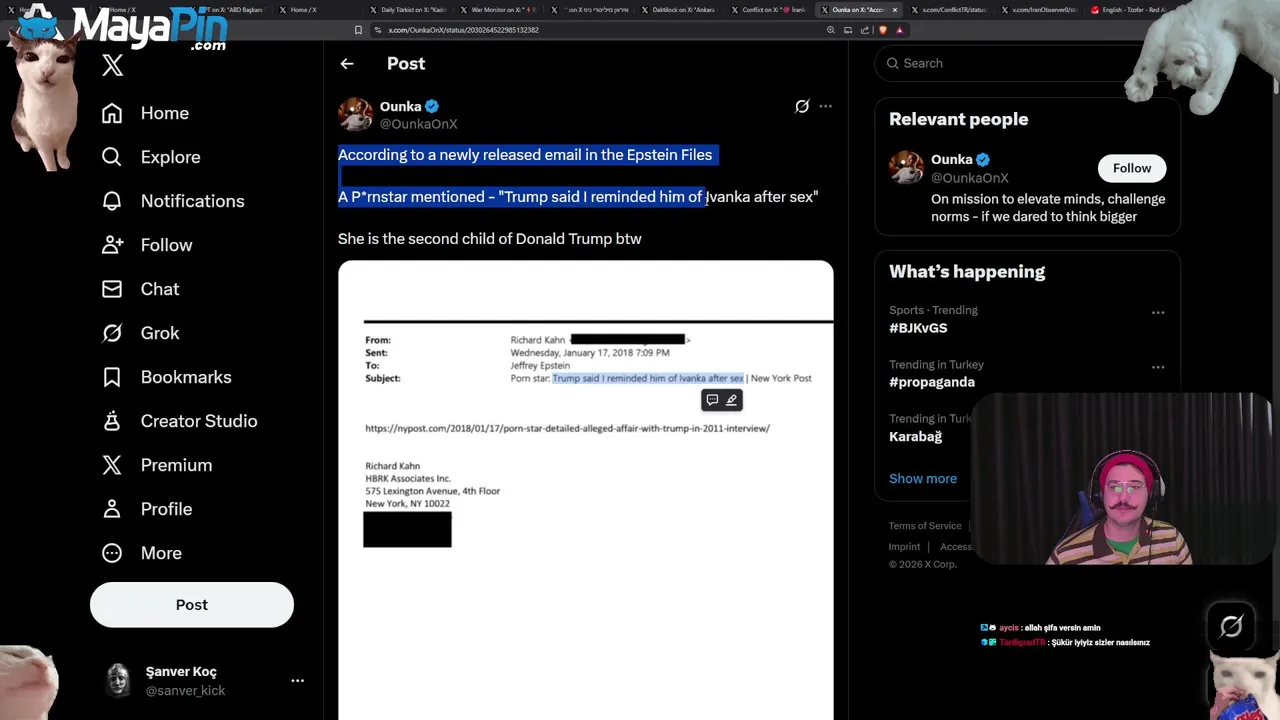Click the Brave rewards triangle icon in the address bar
Image resolution: width=1280 pixels, height=720 pixels.
point(899,30)
